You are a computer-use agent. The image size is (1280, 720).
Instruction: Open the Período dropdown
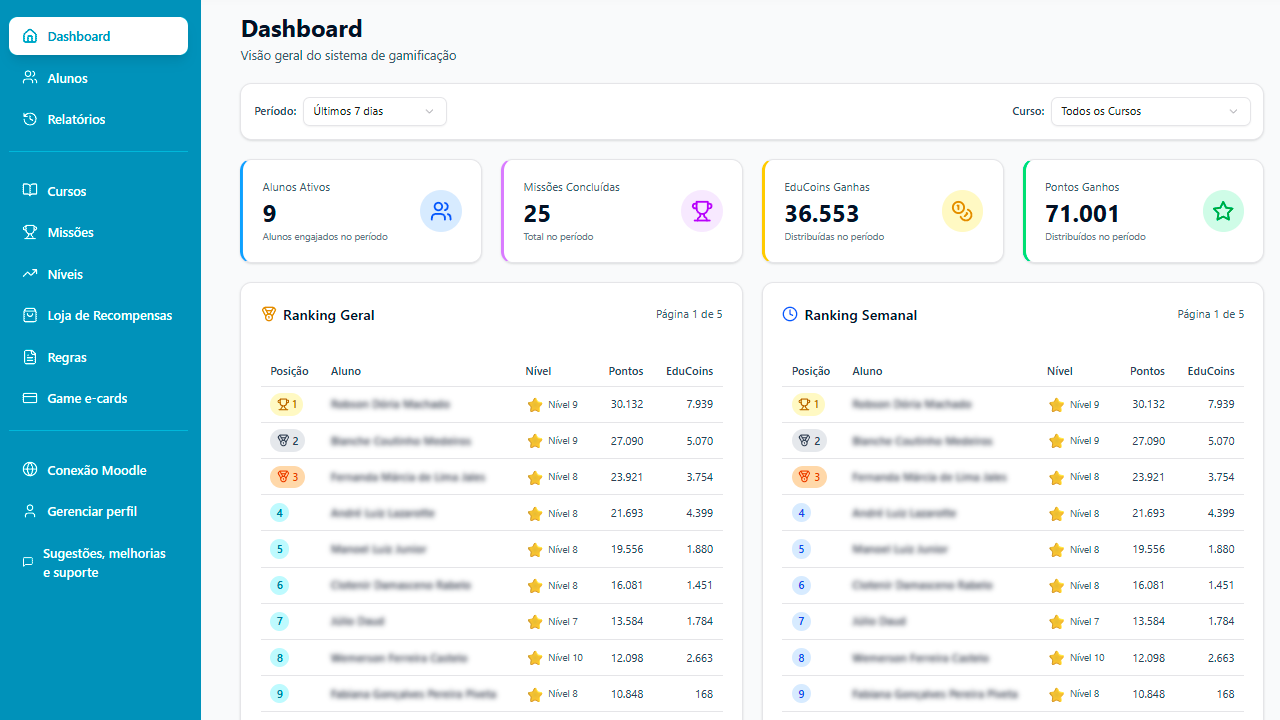374,111
